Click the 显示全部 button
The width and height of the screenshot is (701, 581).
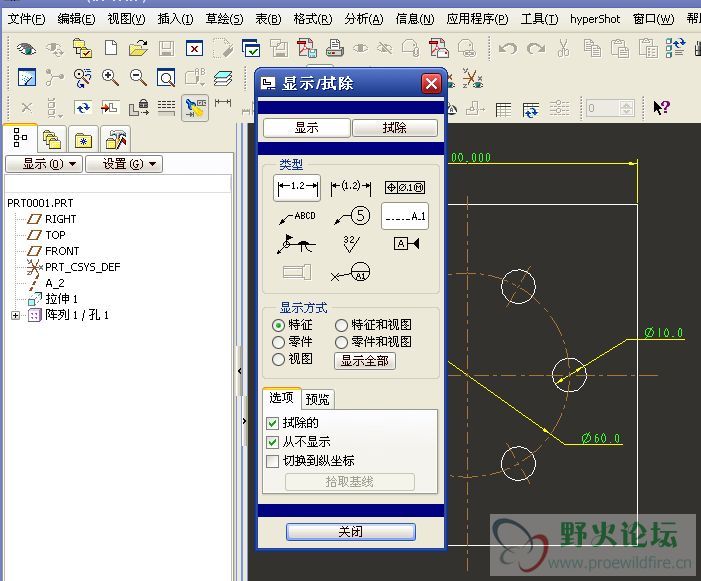[365, 361]
